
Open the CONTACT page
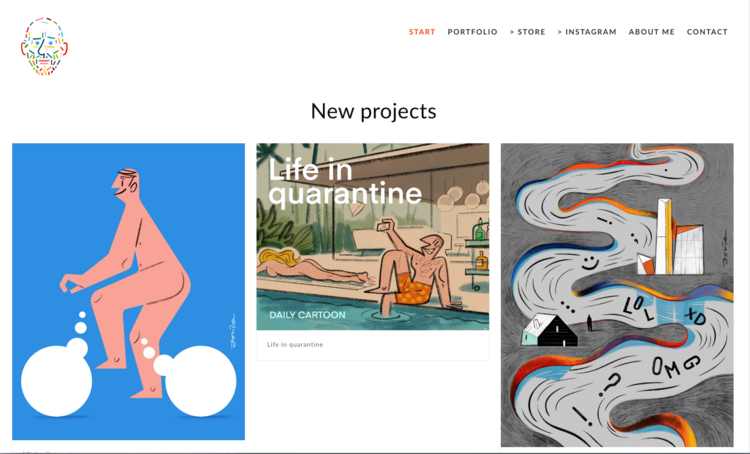pyautogui.click(x=707, y=32)
